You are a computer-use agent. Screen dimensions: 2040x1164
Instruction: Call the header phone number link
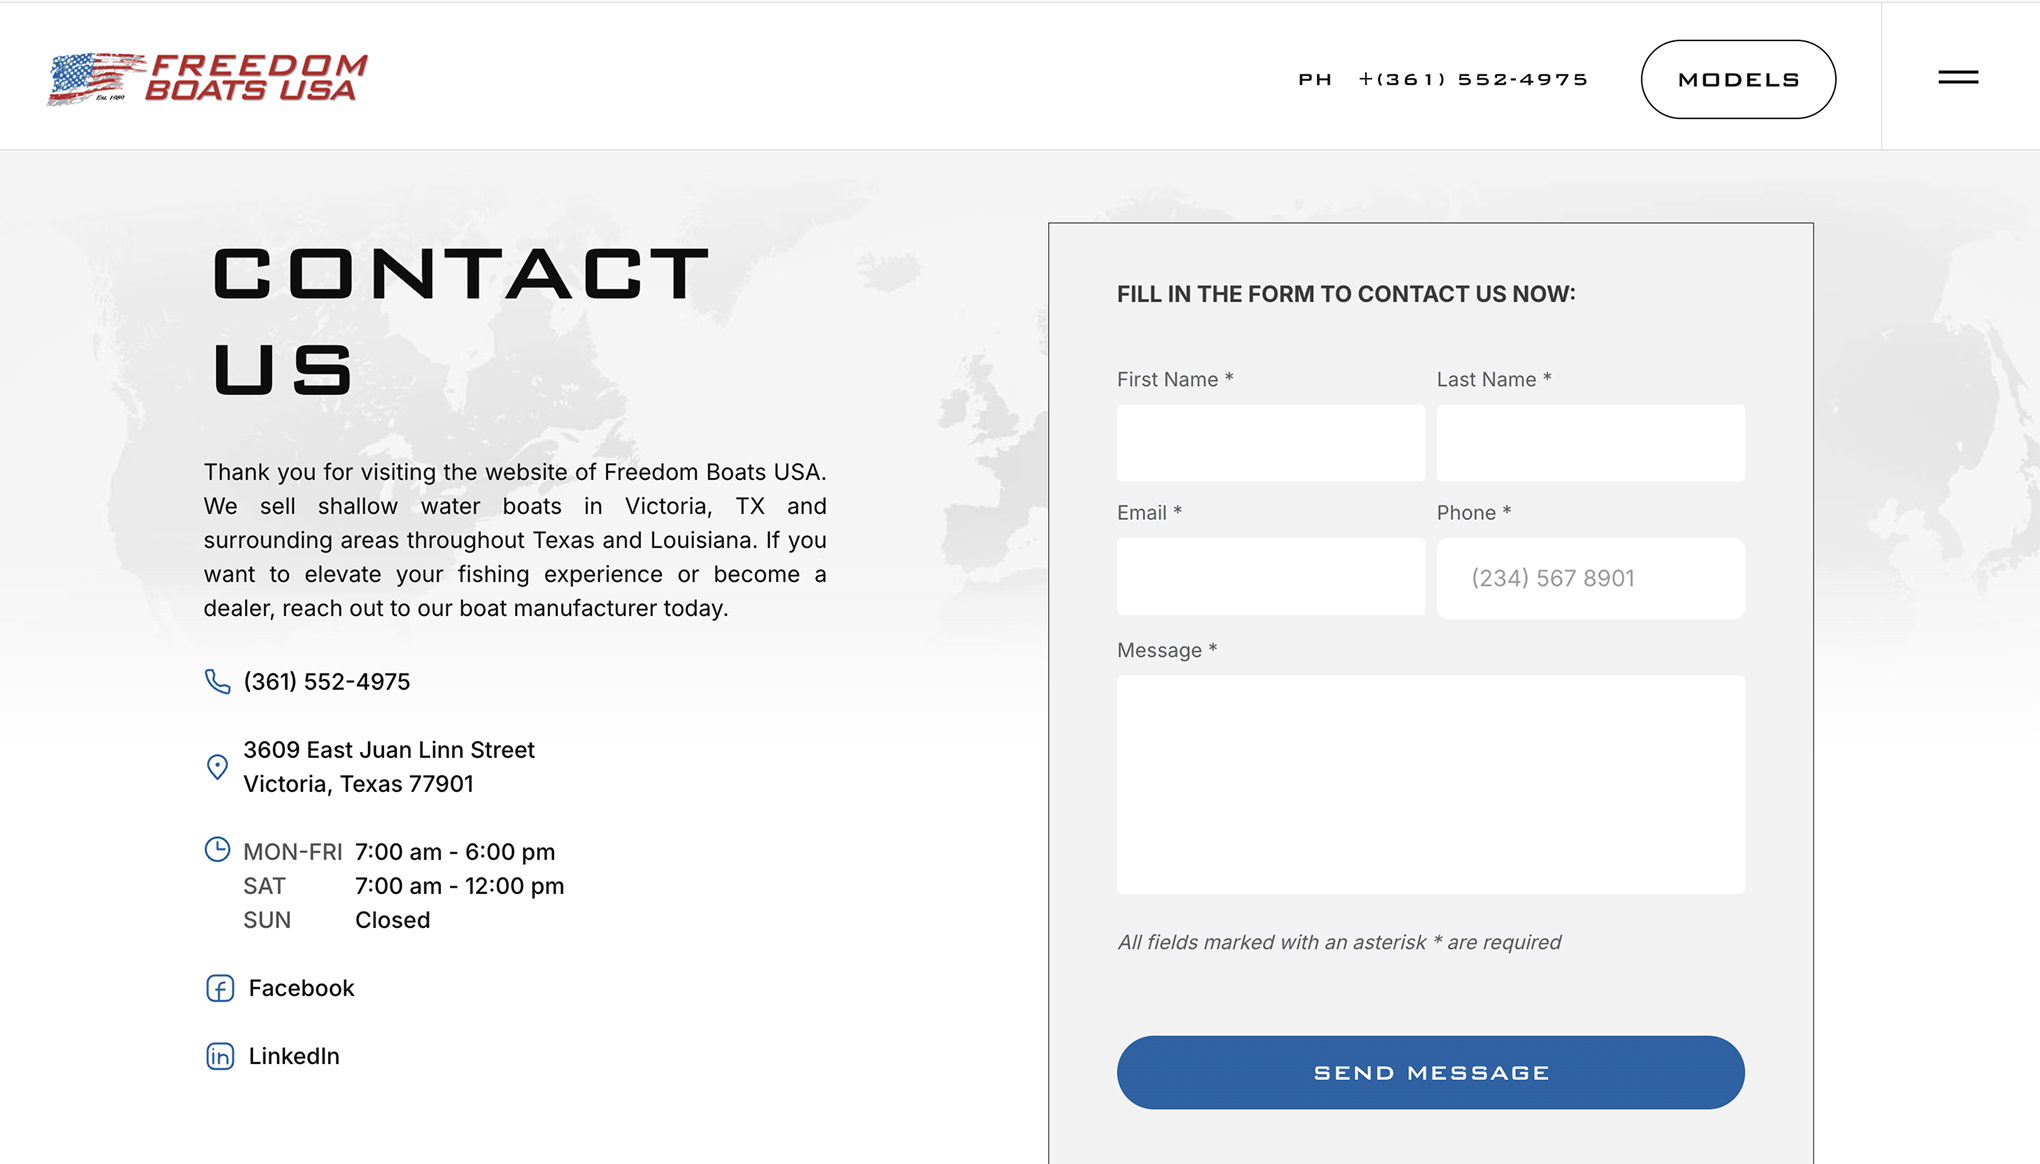pos(1472,79)
